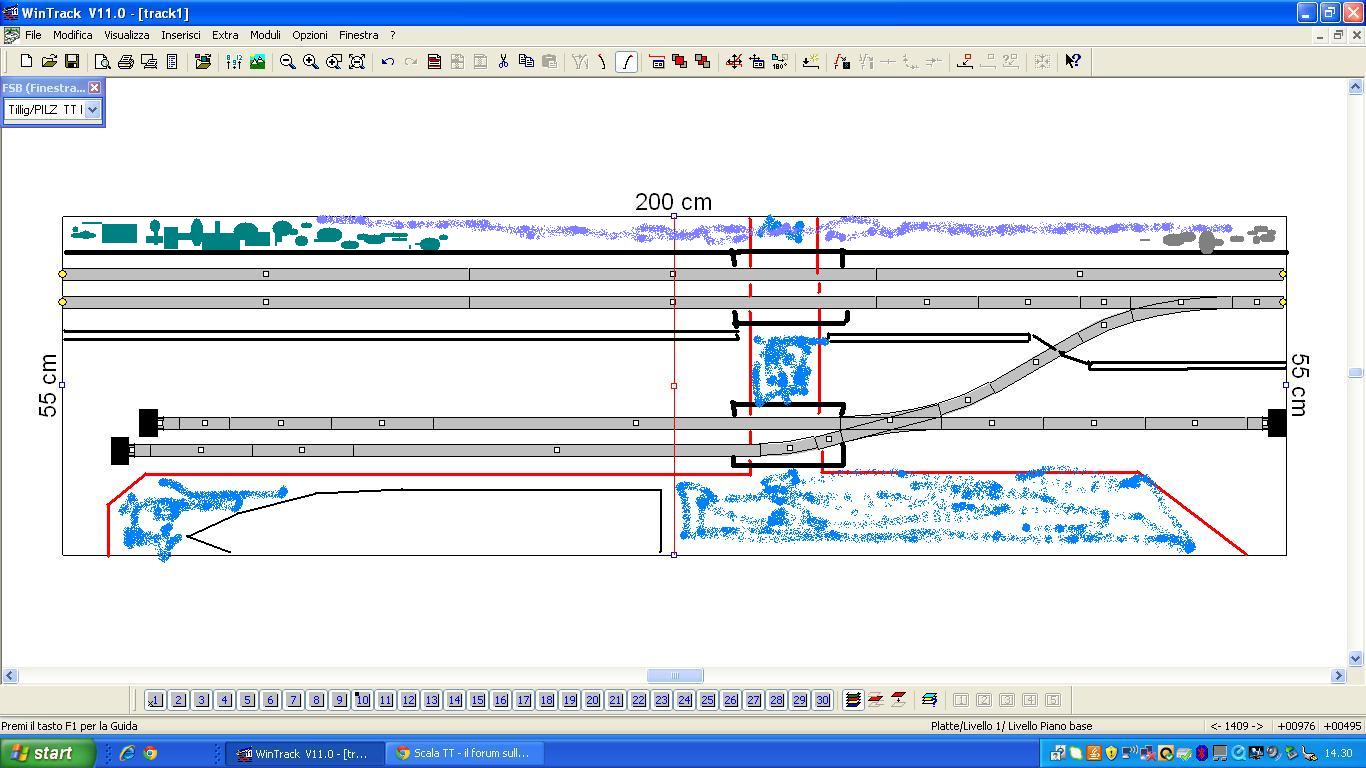Image resolution: width=1366 pixels, height=768 pixels.
Task: Click the Windows start button
Action: pos(48,753)
